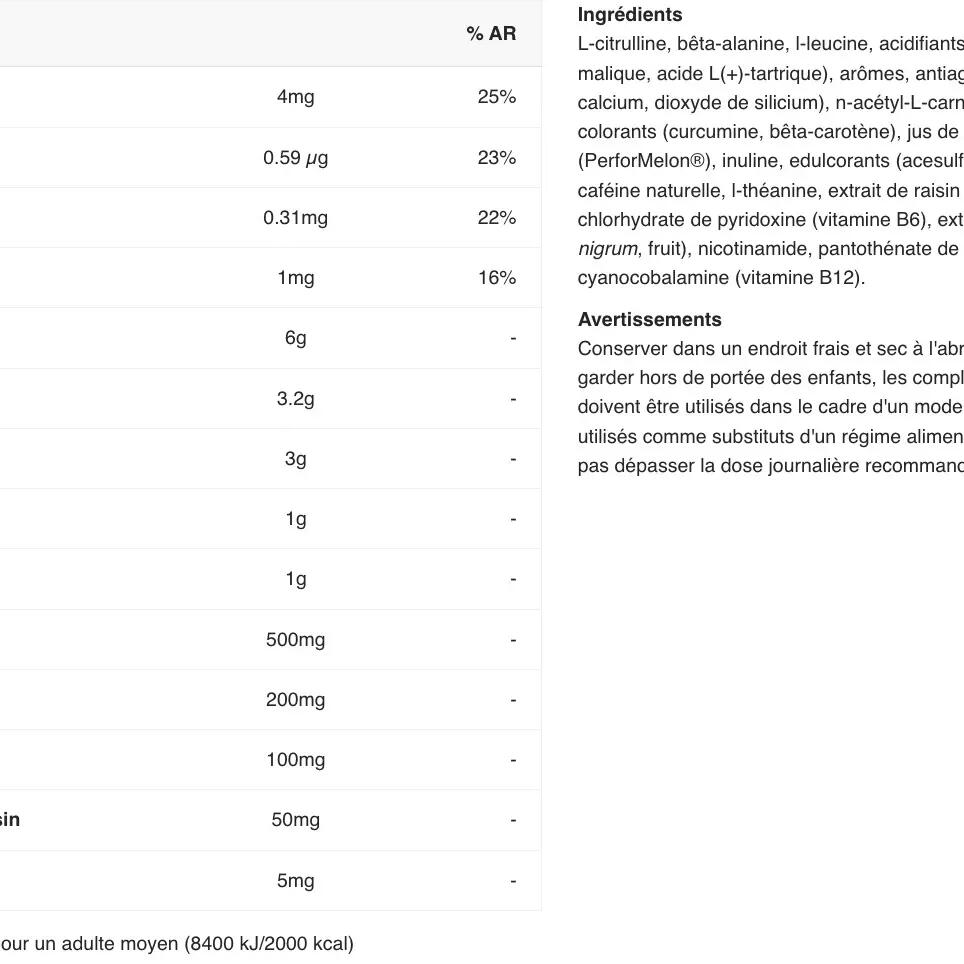This screenshot has width=964, height=964.
Task: Select the 22% value in the table
Action: [496, 218]
